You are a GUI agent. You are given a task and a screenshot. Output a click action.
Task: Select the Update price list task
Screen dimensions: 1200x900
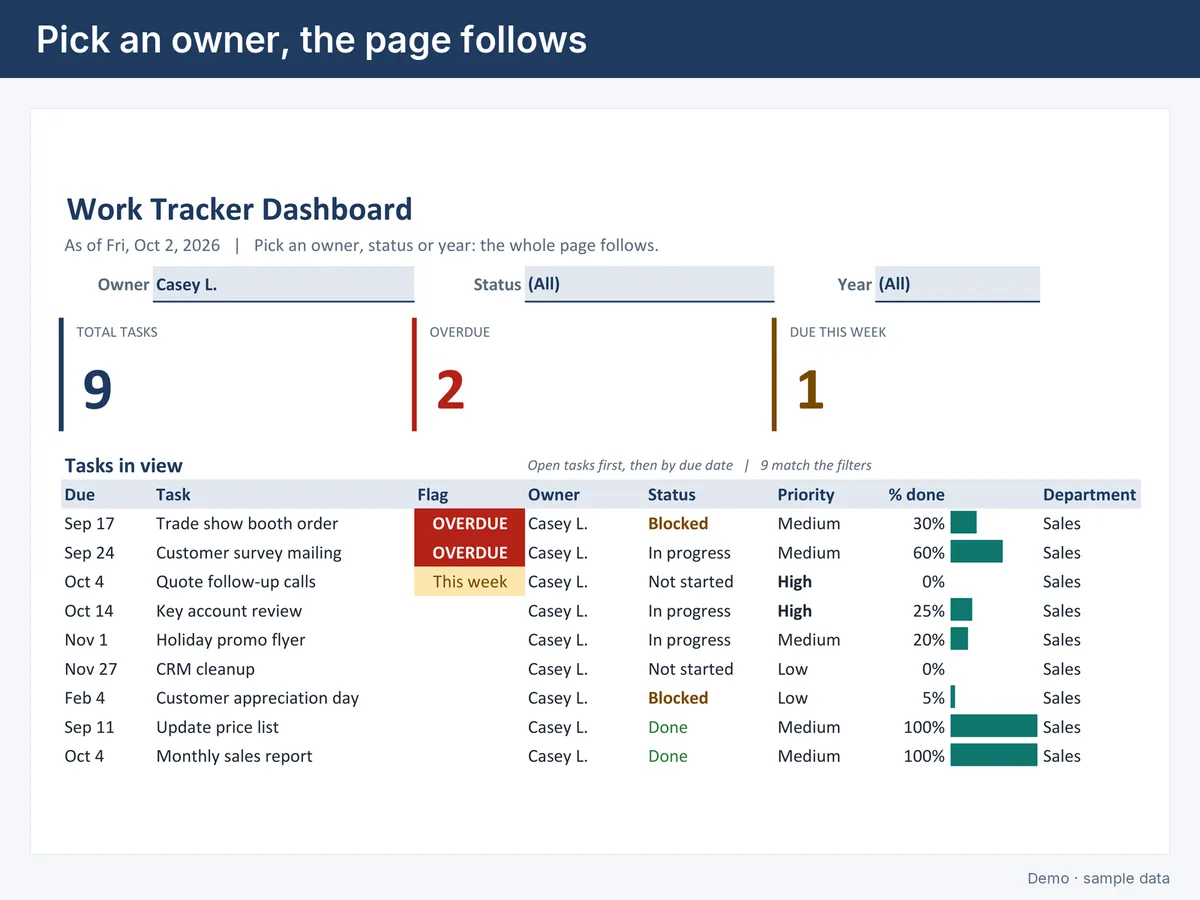point(217,726)
